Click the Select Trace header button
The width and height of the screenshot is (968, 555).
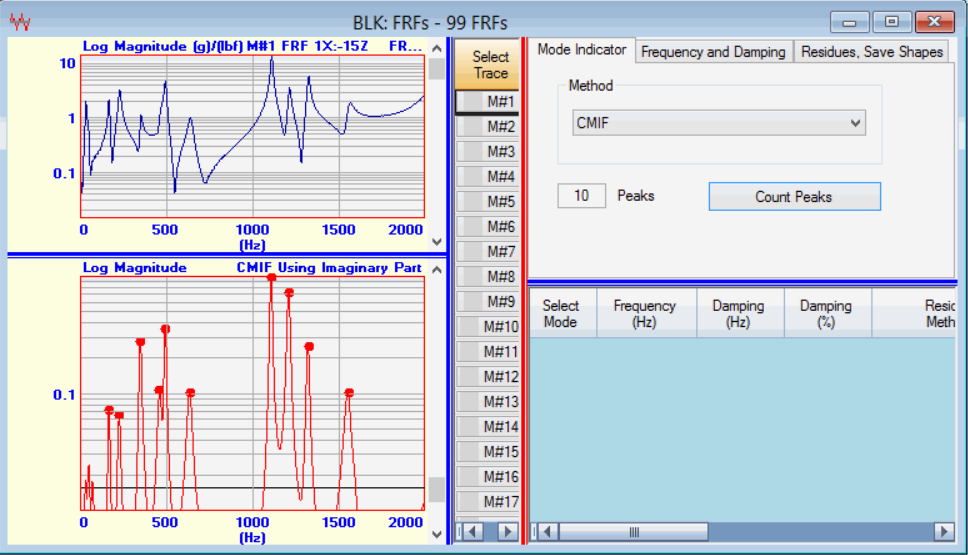(489, 65)
